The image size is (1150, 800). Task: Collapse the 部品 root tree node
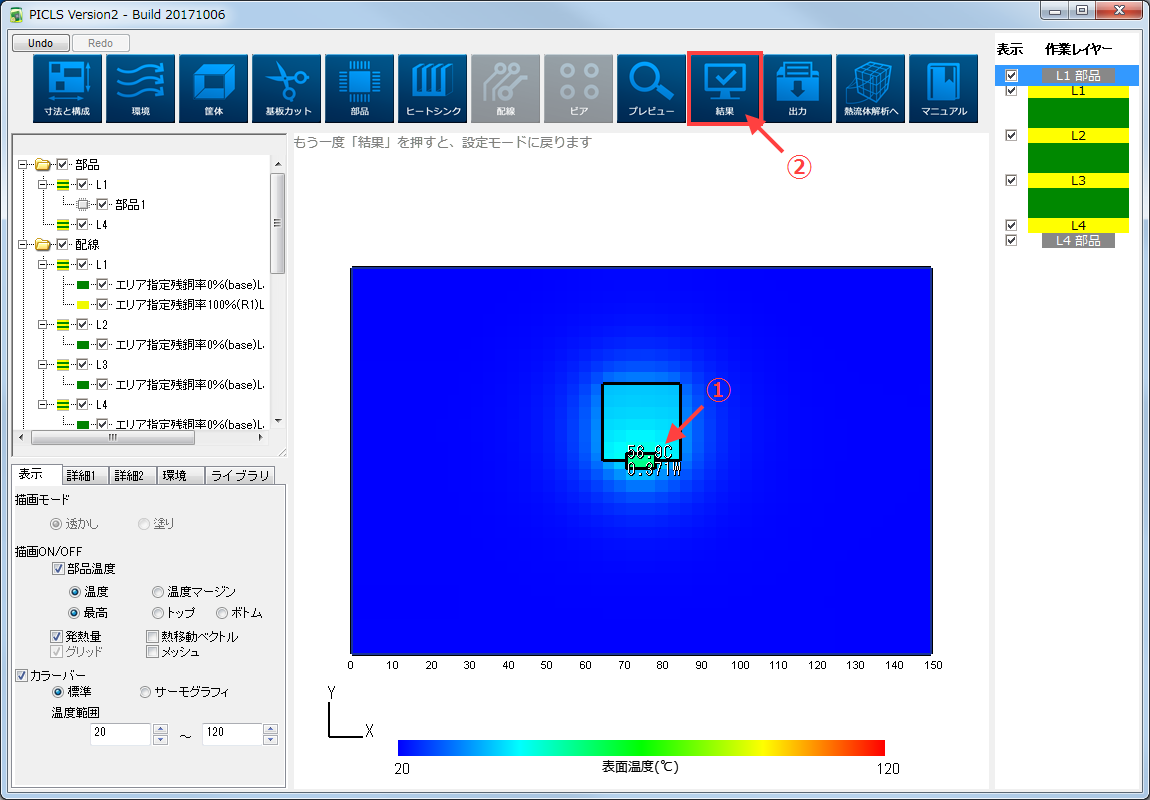tap(22, 165)
